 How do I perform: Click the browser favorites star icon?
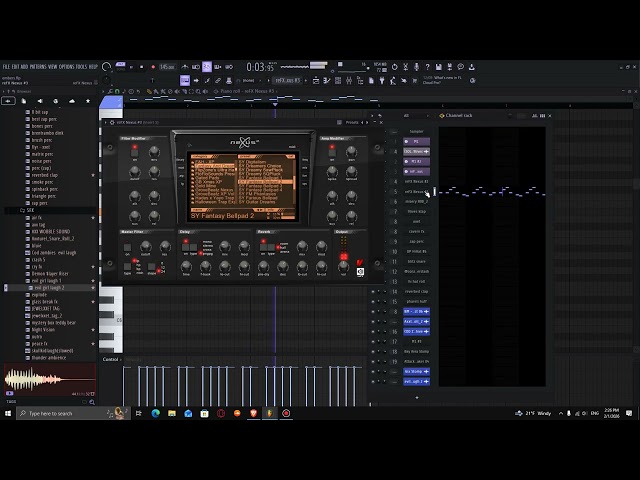88,101
